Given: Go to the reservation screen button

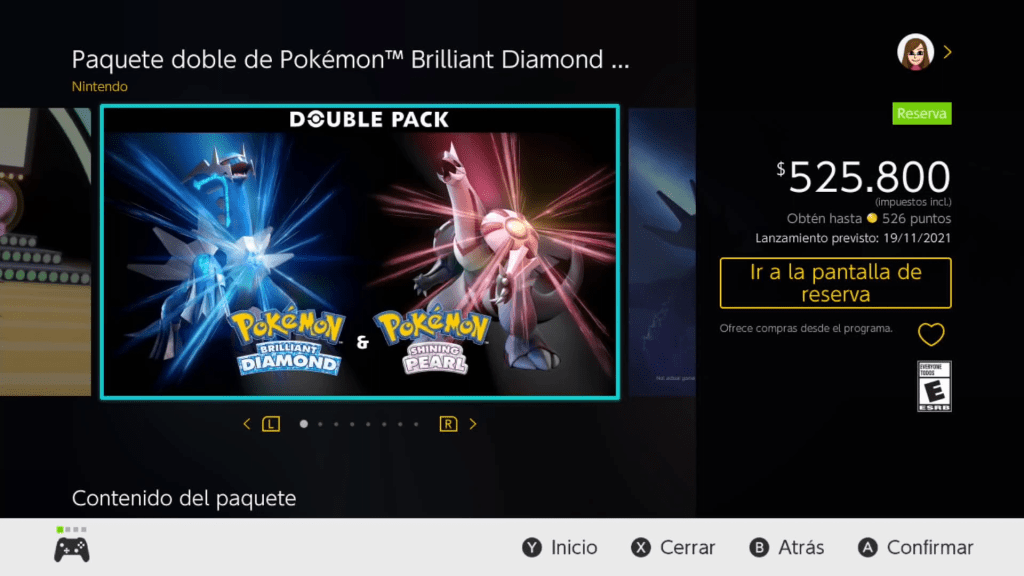Looking at the screenshot, I should tap(835, 283).
